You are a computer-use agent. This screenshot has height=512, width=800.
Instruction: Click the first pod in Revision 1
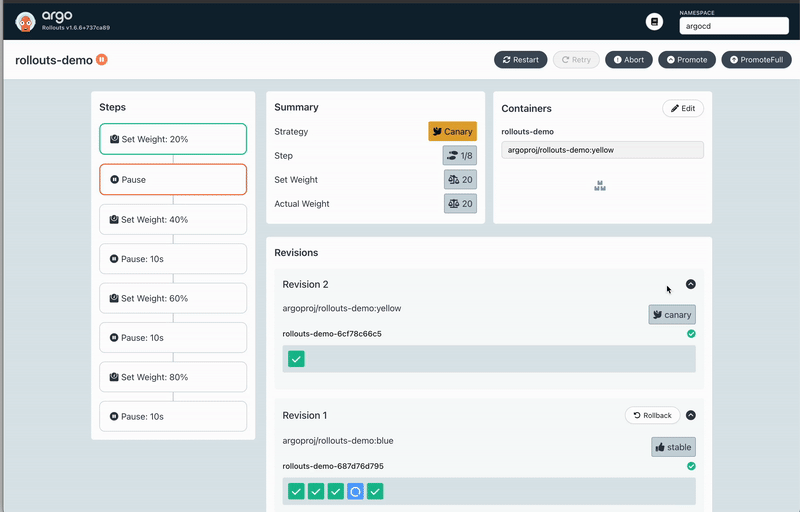coord(296,491)
